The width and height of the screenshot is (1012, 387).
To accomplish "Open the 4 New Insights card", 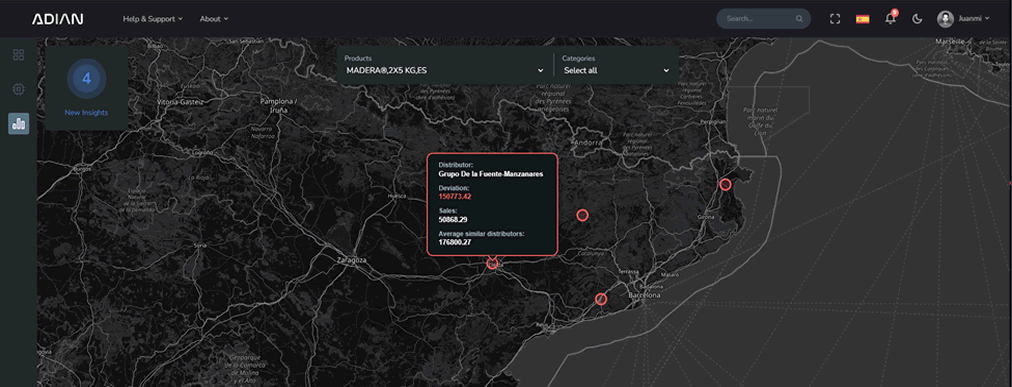I will pyautogui.click(x=86, y=88).
